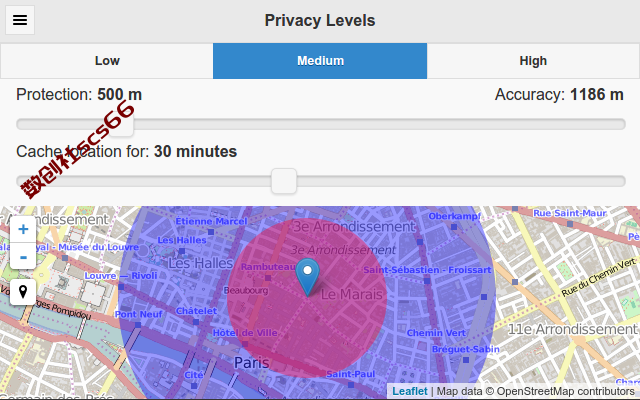Click the locate-me pin button on map
The image size is (640, 400).
click(x=23, y=292)
